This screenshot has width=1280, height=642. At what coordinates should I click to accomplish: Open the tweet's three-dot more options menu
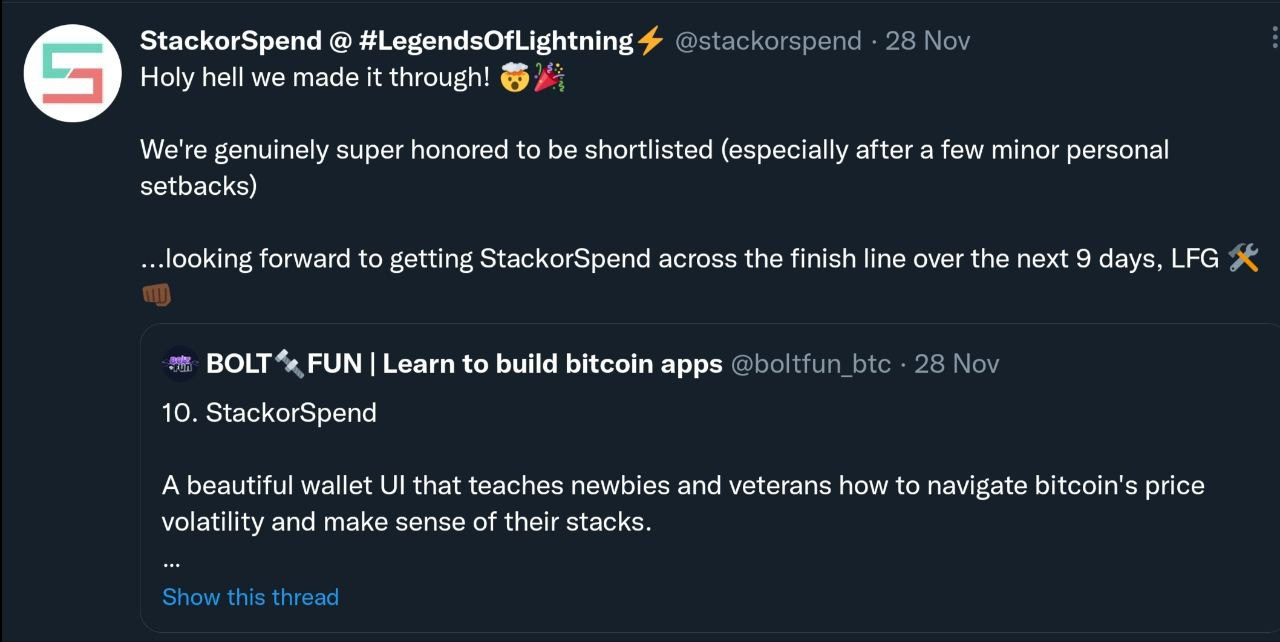(1274, 38)
